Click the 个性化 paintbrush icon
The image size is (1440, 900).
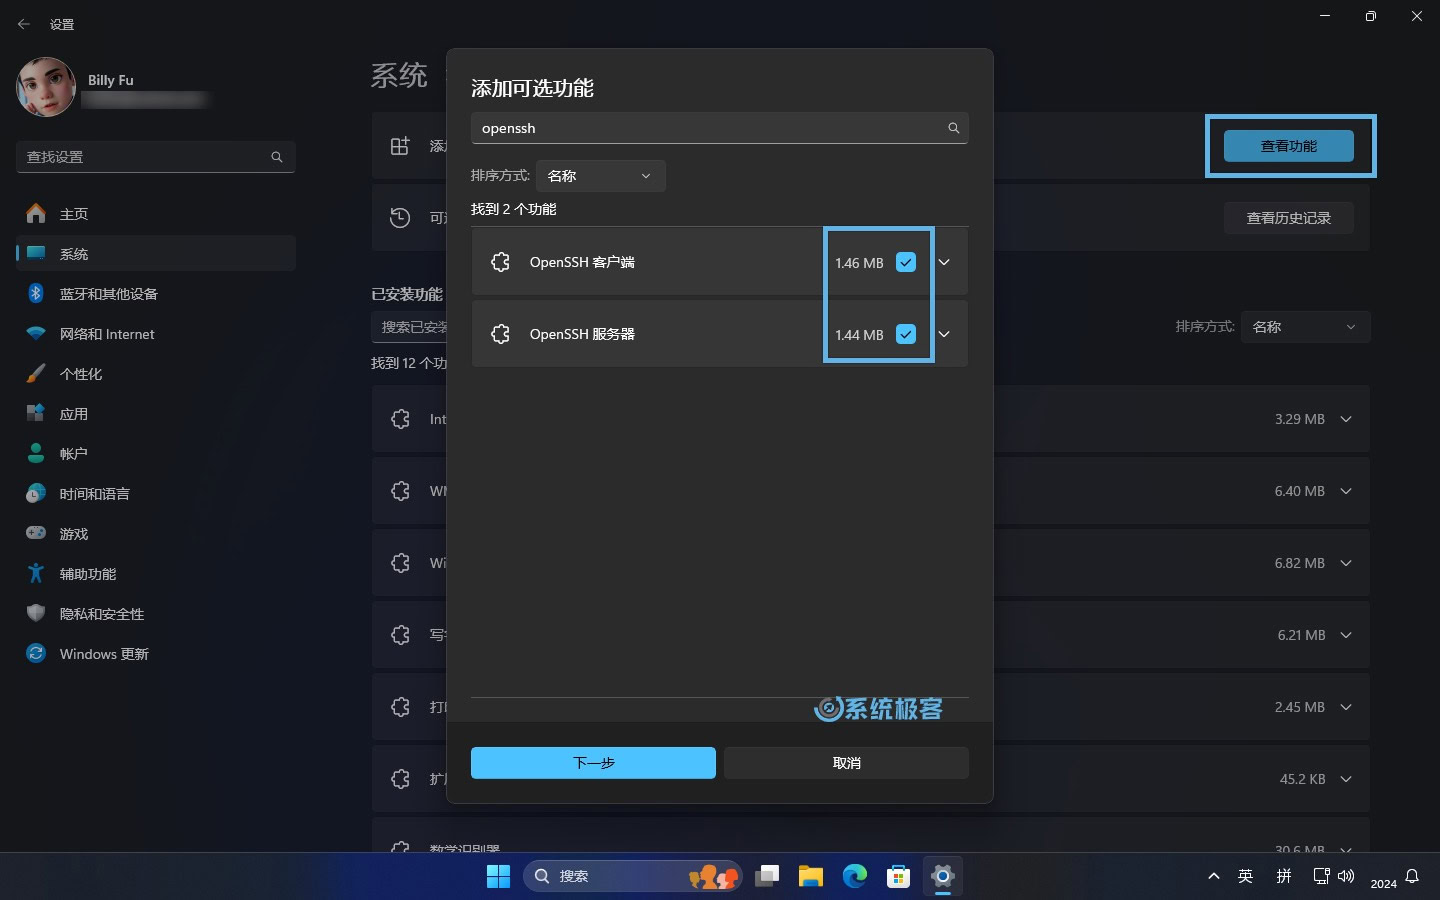click(x=35, y=373)
